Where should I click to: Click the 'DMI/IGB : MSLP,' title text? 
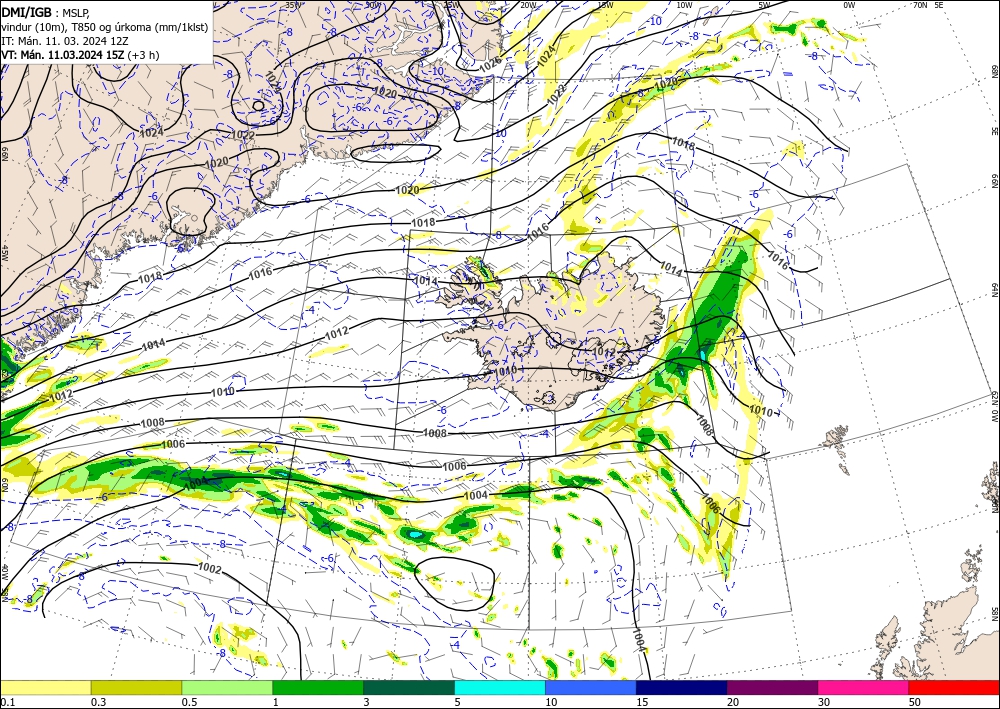coord(45,11)
